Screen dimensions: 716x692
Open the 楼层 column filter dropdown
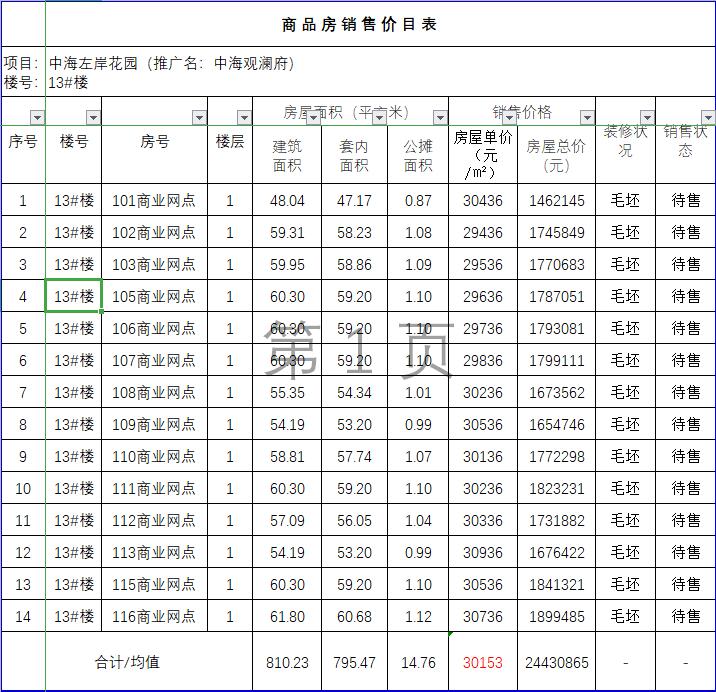pyautogui.click(x=244, y=118)
